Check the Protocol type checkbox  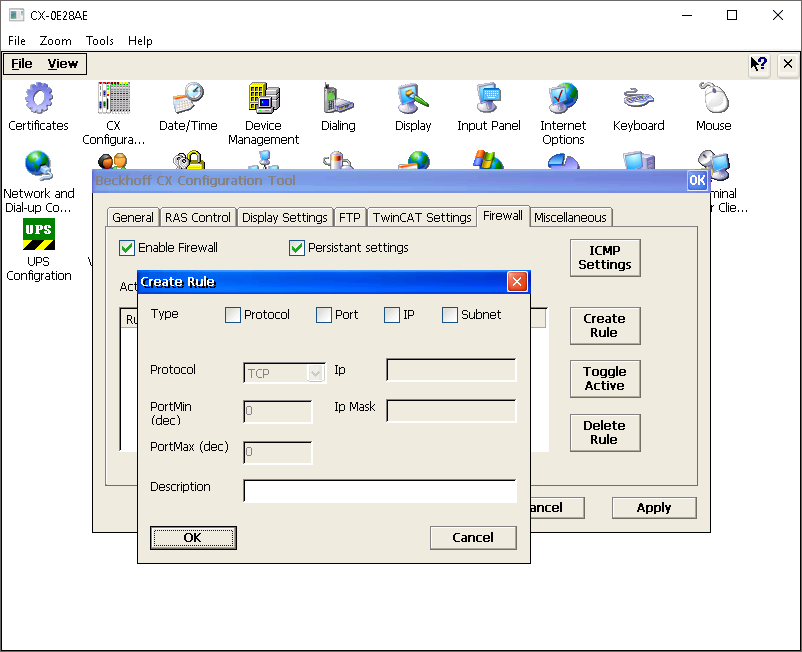233,314
